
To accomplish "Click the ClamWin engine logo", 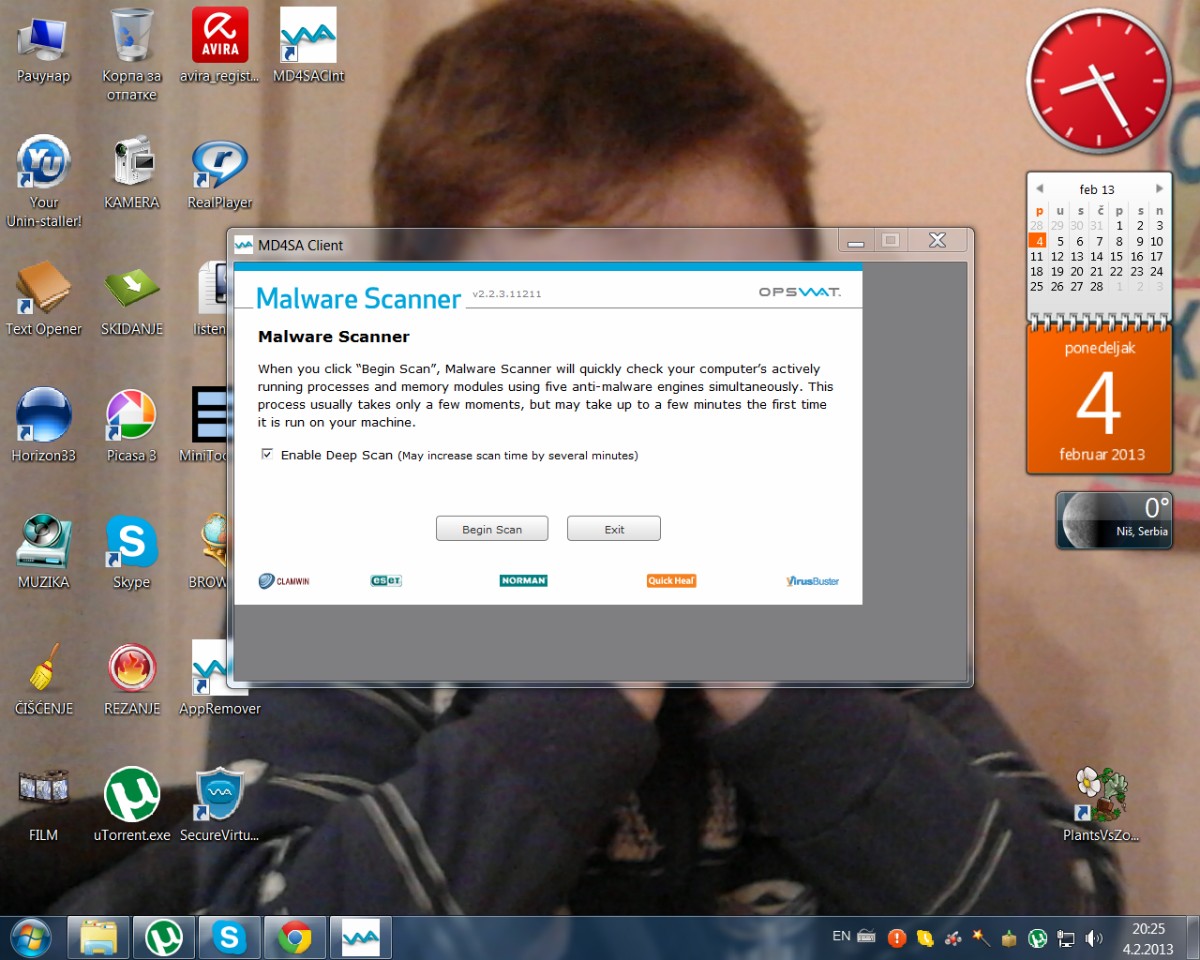I will point(284,581).
